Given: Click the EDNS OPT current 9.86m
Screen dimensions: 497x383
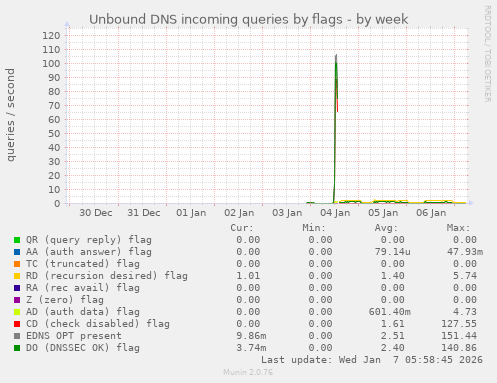Looking at the screenshot, I should point(251,336).
